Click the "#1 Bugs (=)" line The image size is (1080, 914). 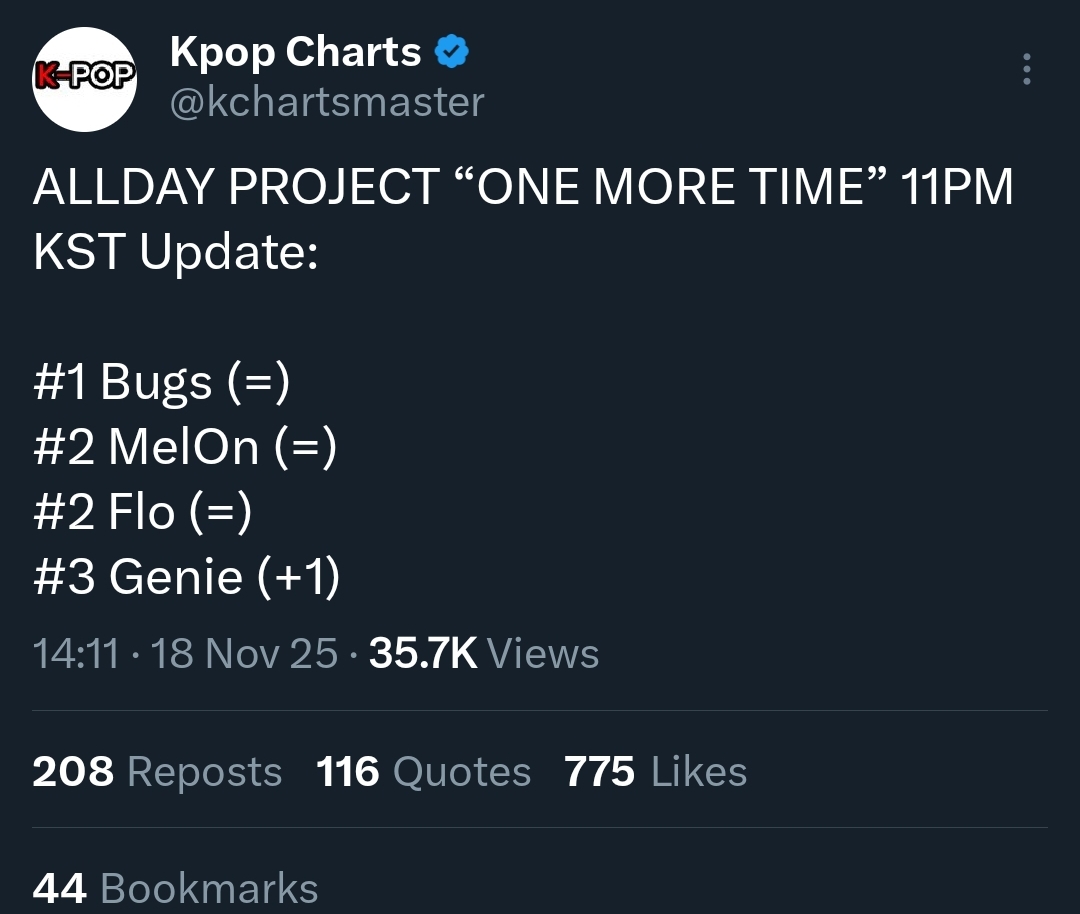161,383
